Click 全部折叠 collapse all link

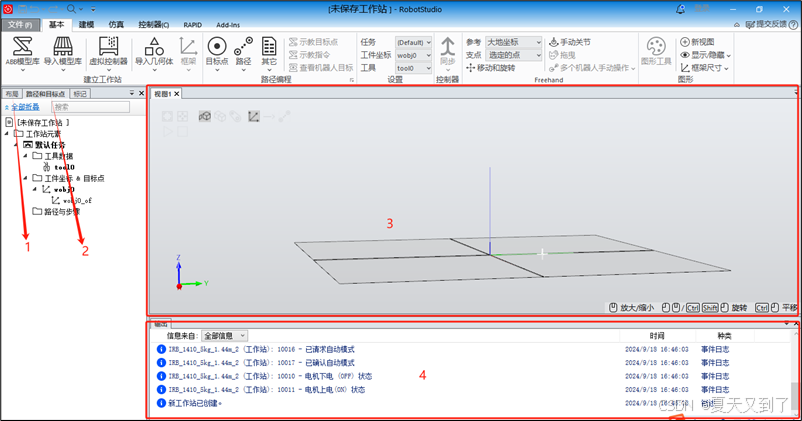26,107
